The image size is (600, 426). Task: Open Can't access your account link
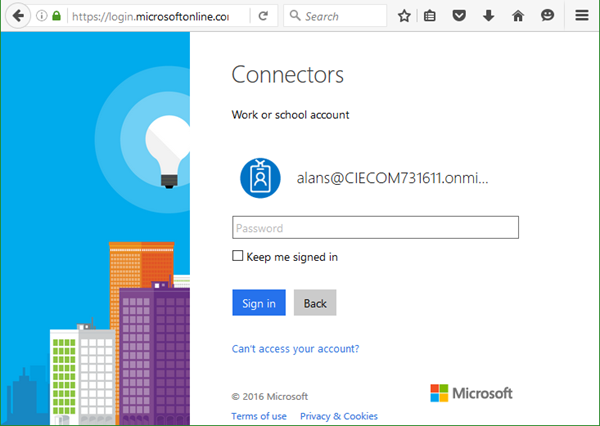tap(295, 349)
